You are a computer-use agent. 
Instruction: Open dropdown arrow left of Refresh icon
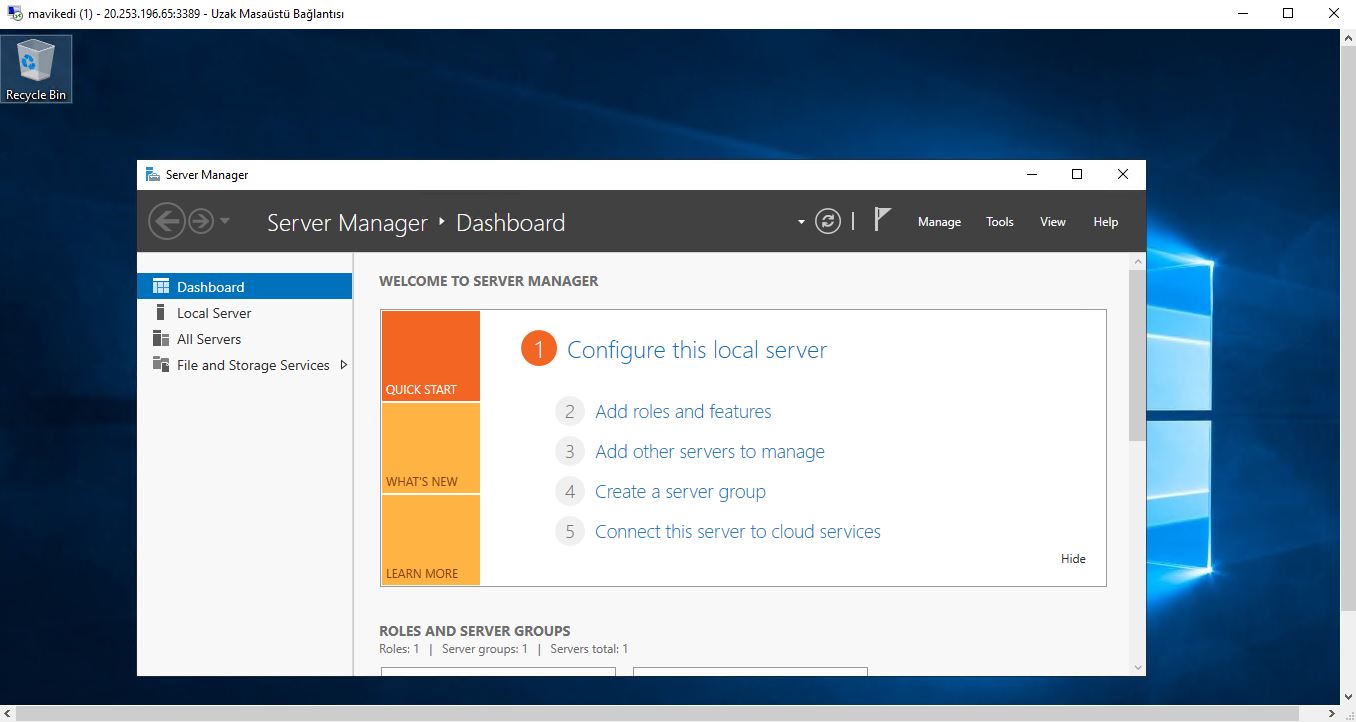click(x=801, y=222)
